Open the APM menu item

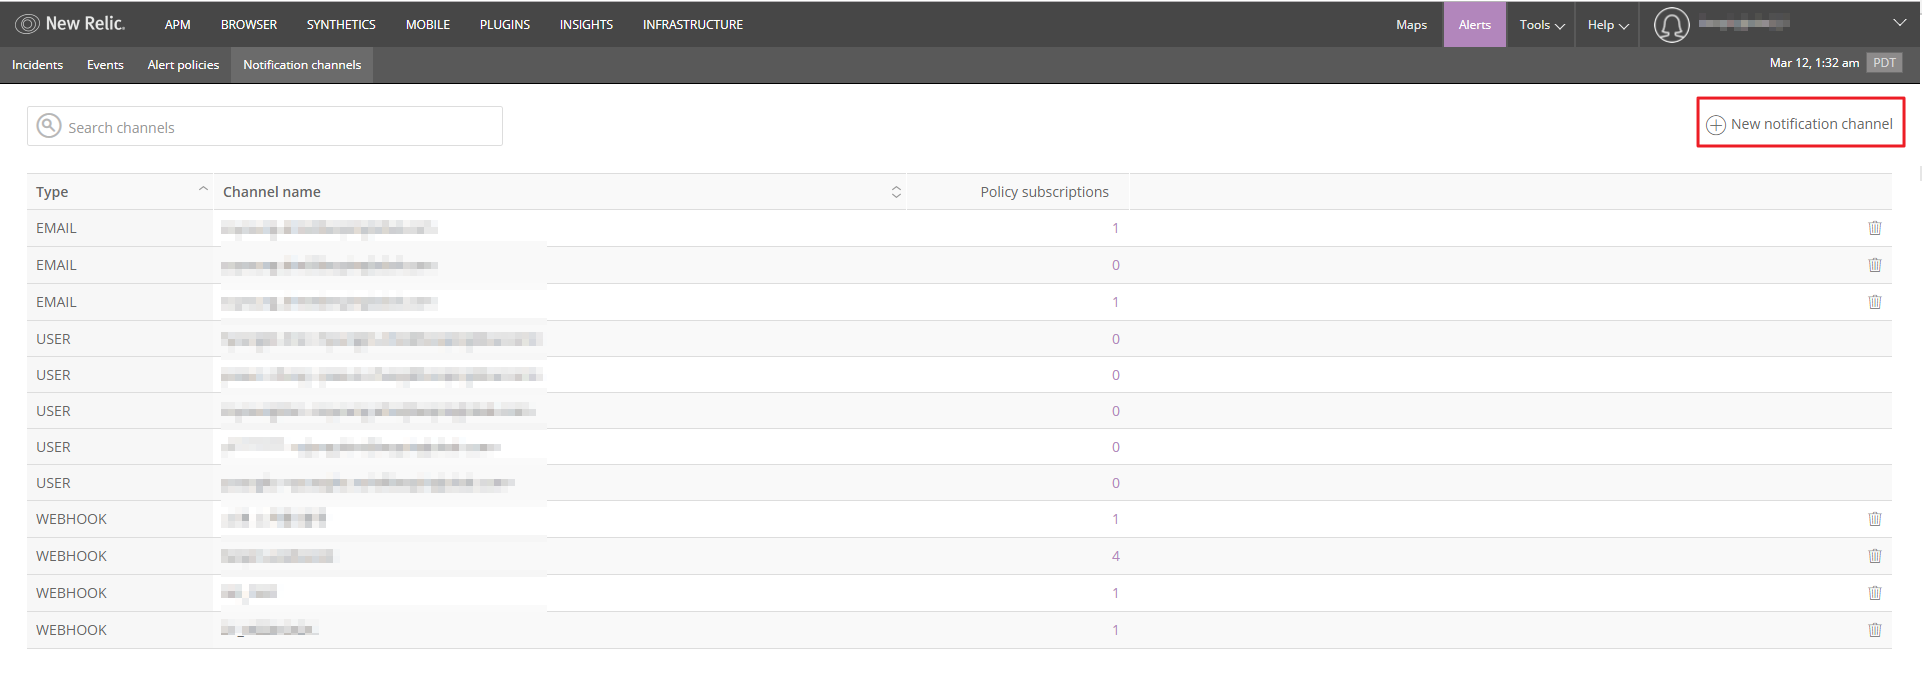click(x=177, y=25)
